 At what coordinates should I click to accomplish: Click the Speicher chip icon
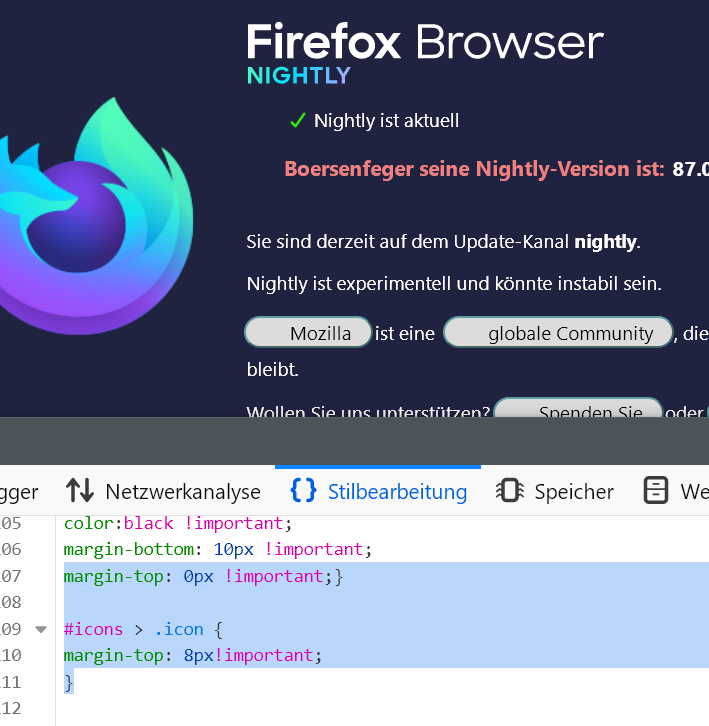coord(509,491)
